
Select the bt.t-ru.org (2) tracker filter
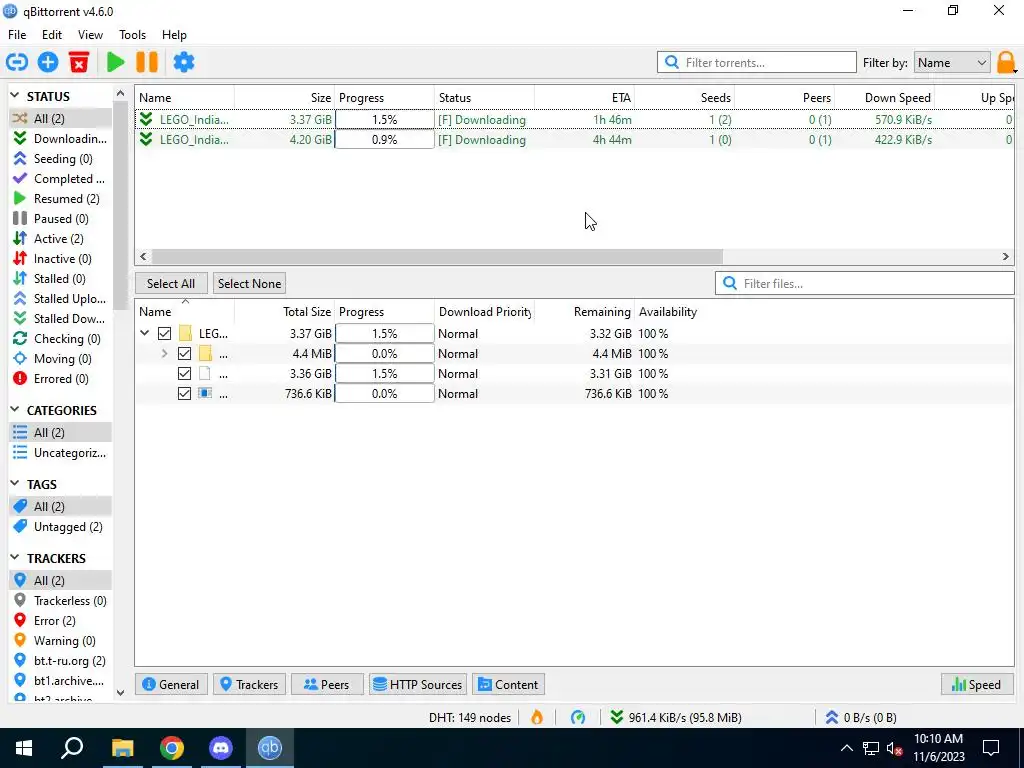(x=61, y=661)
